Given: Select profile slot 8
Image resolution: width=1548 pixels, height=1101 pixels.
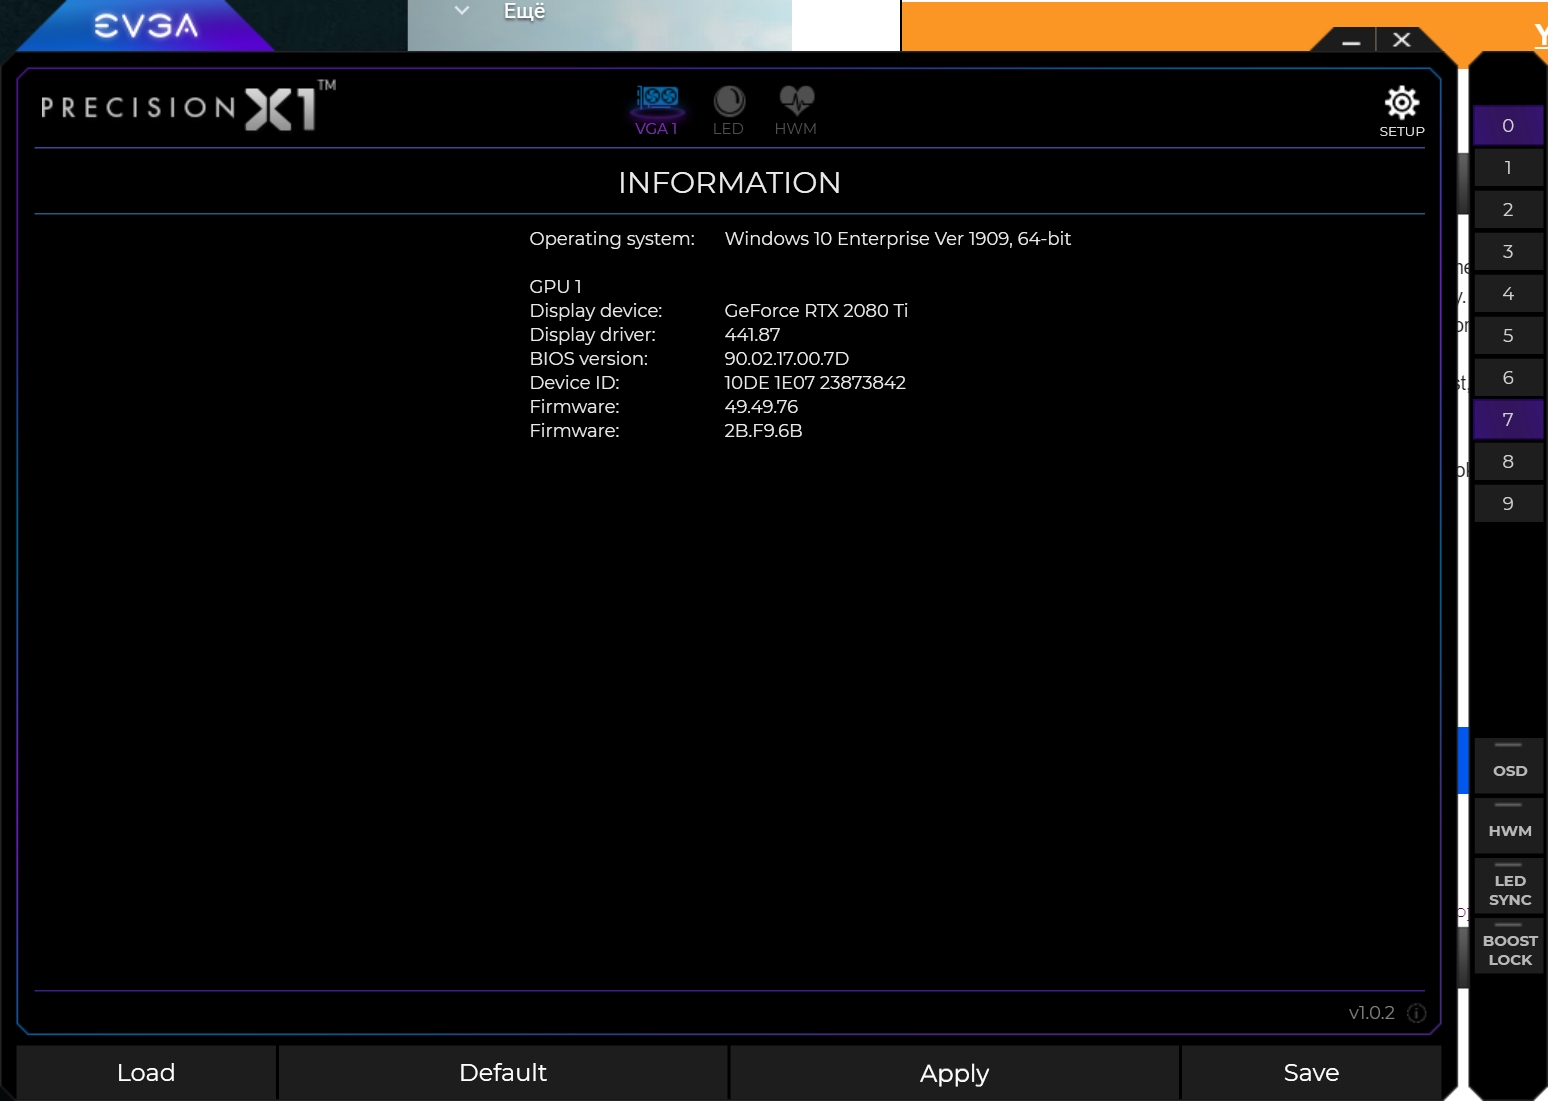Looking at the screenshot, I should coord(1508,462).
